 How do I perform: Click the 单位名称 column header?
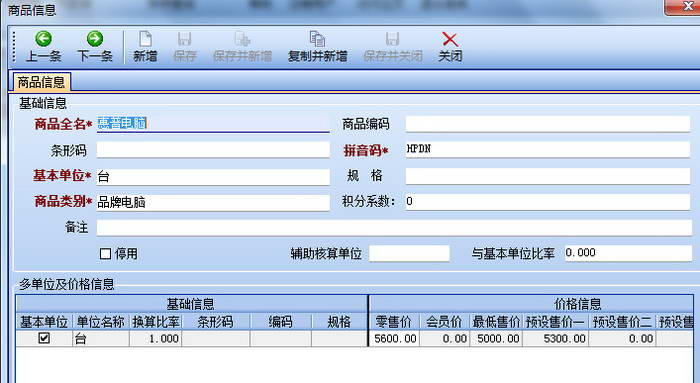click(101, 322)
